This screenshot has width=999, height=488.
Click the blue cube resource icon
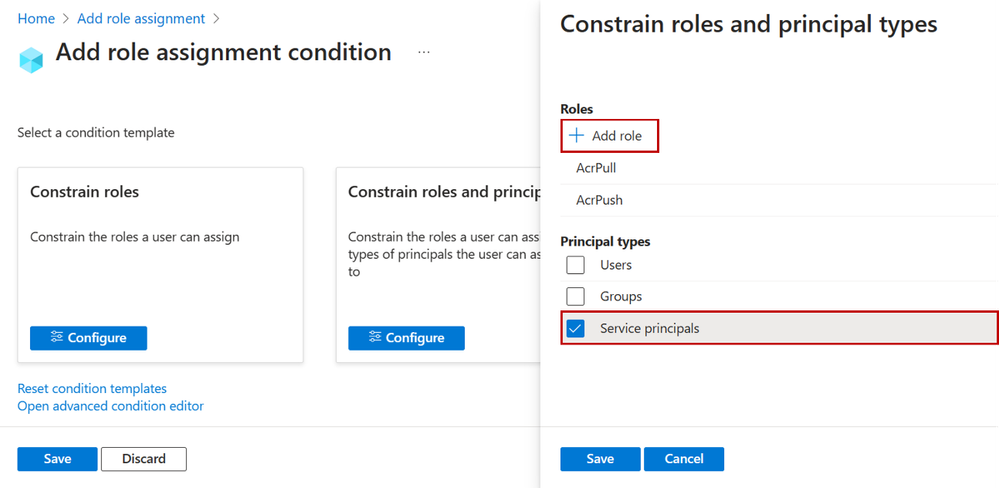pyautogui.click(x=31, y=59)
